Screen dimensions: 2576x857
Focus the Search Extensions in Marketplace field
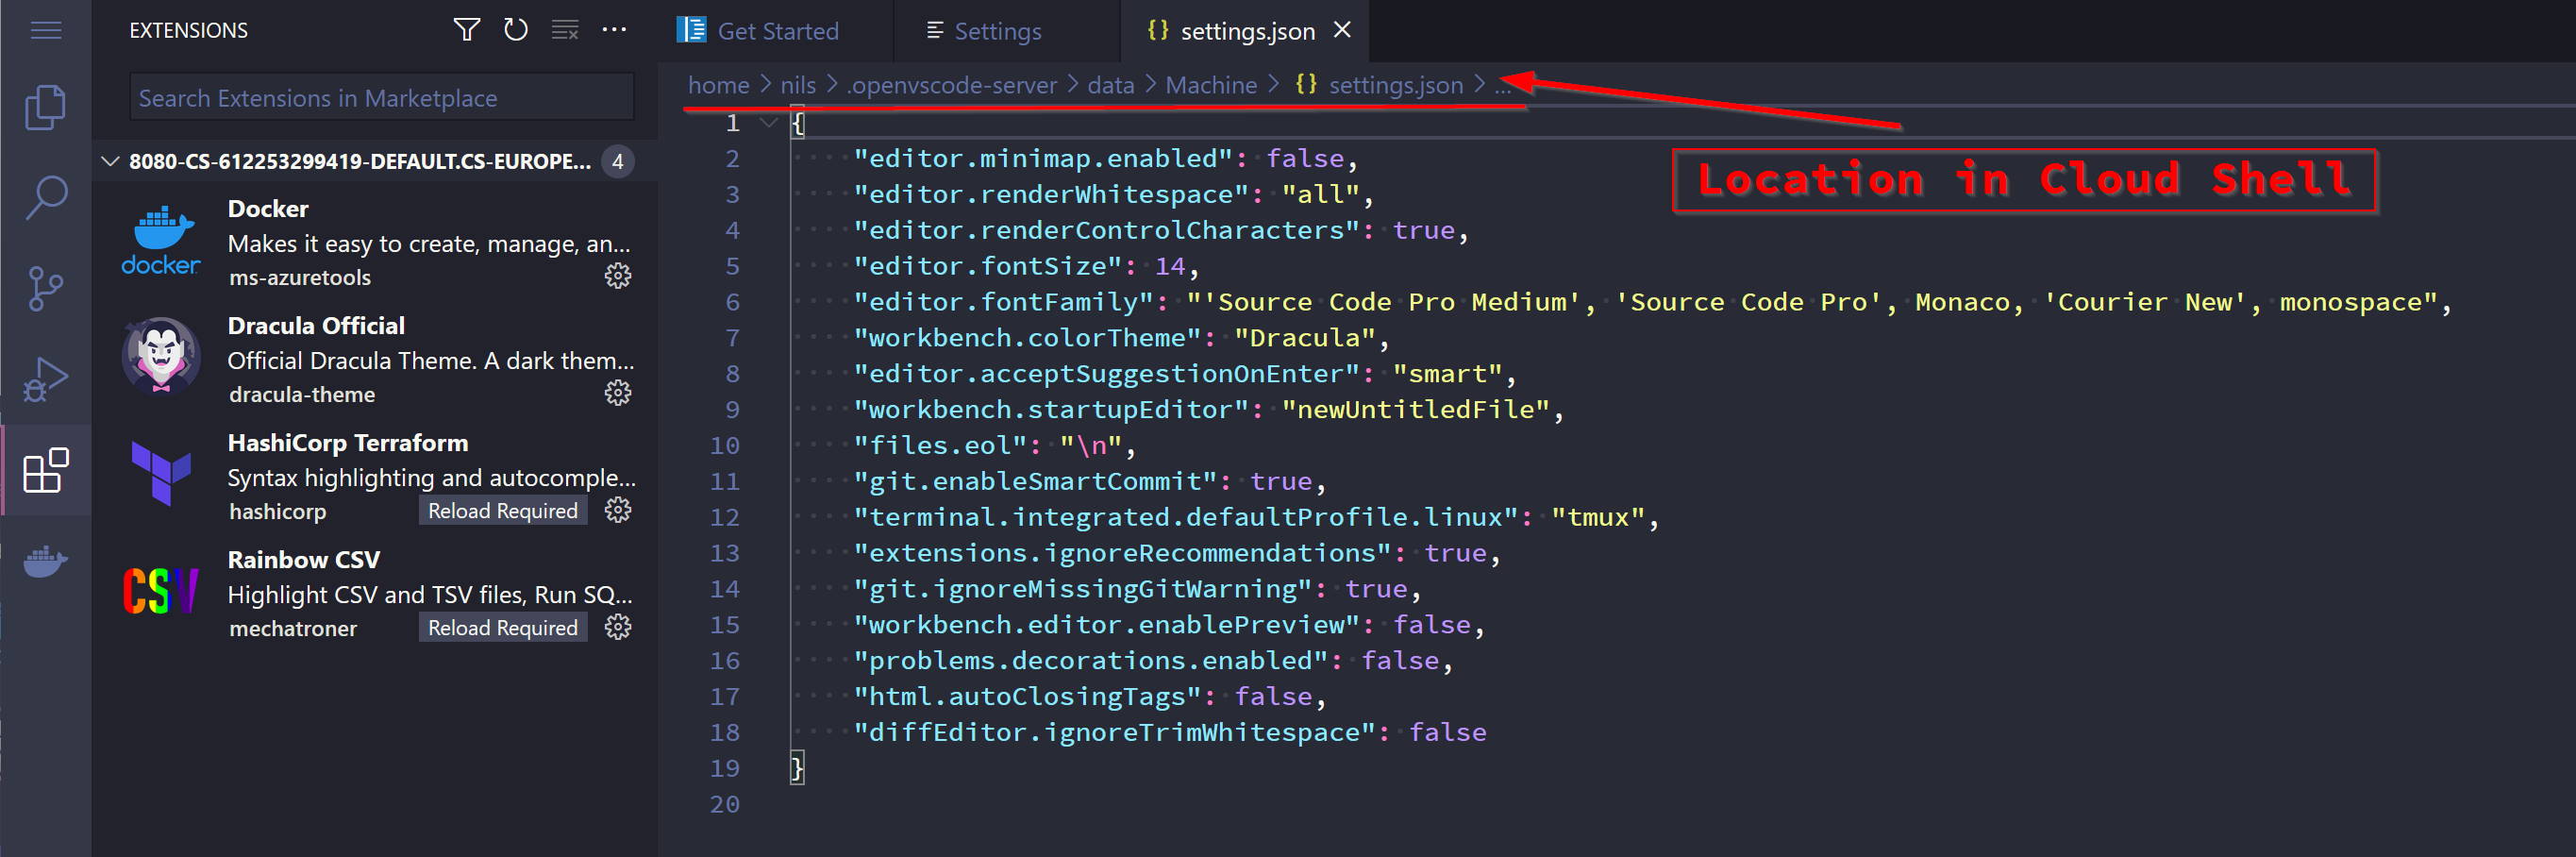tap(381, 98)
